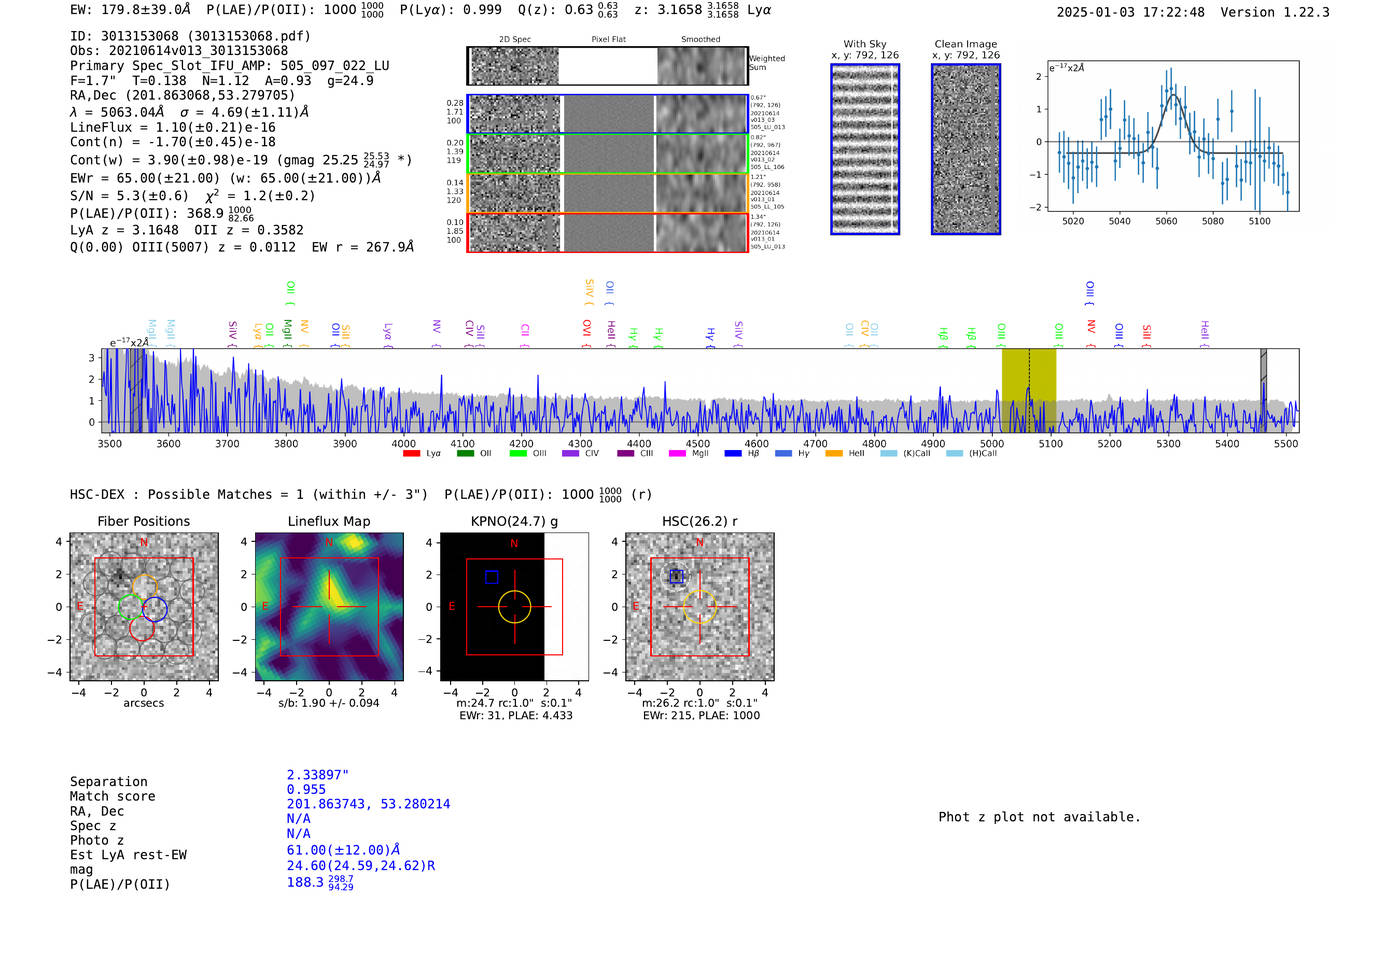Click 'Phot z plot not available.' message
Viewport: 1400px width, 953px height.
[1039, 817]
